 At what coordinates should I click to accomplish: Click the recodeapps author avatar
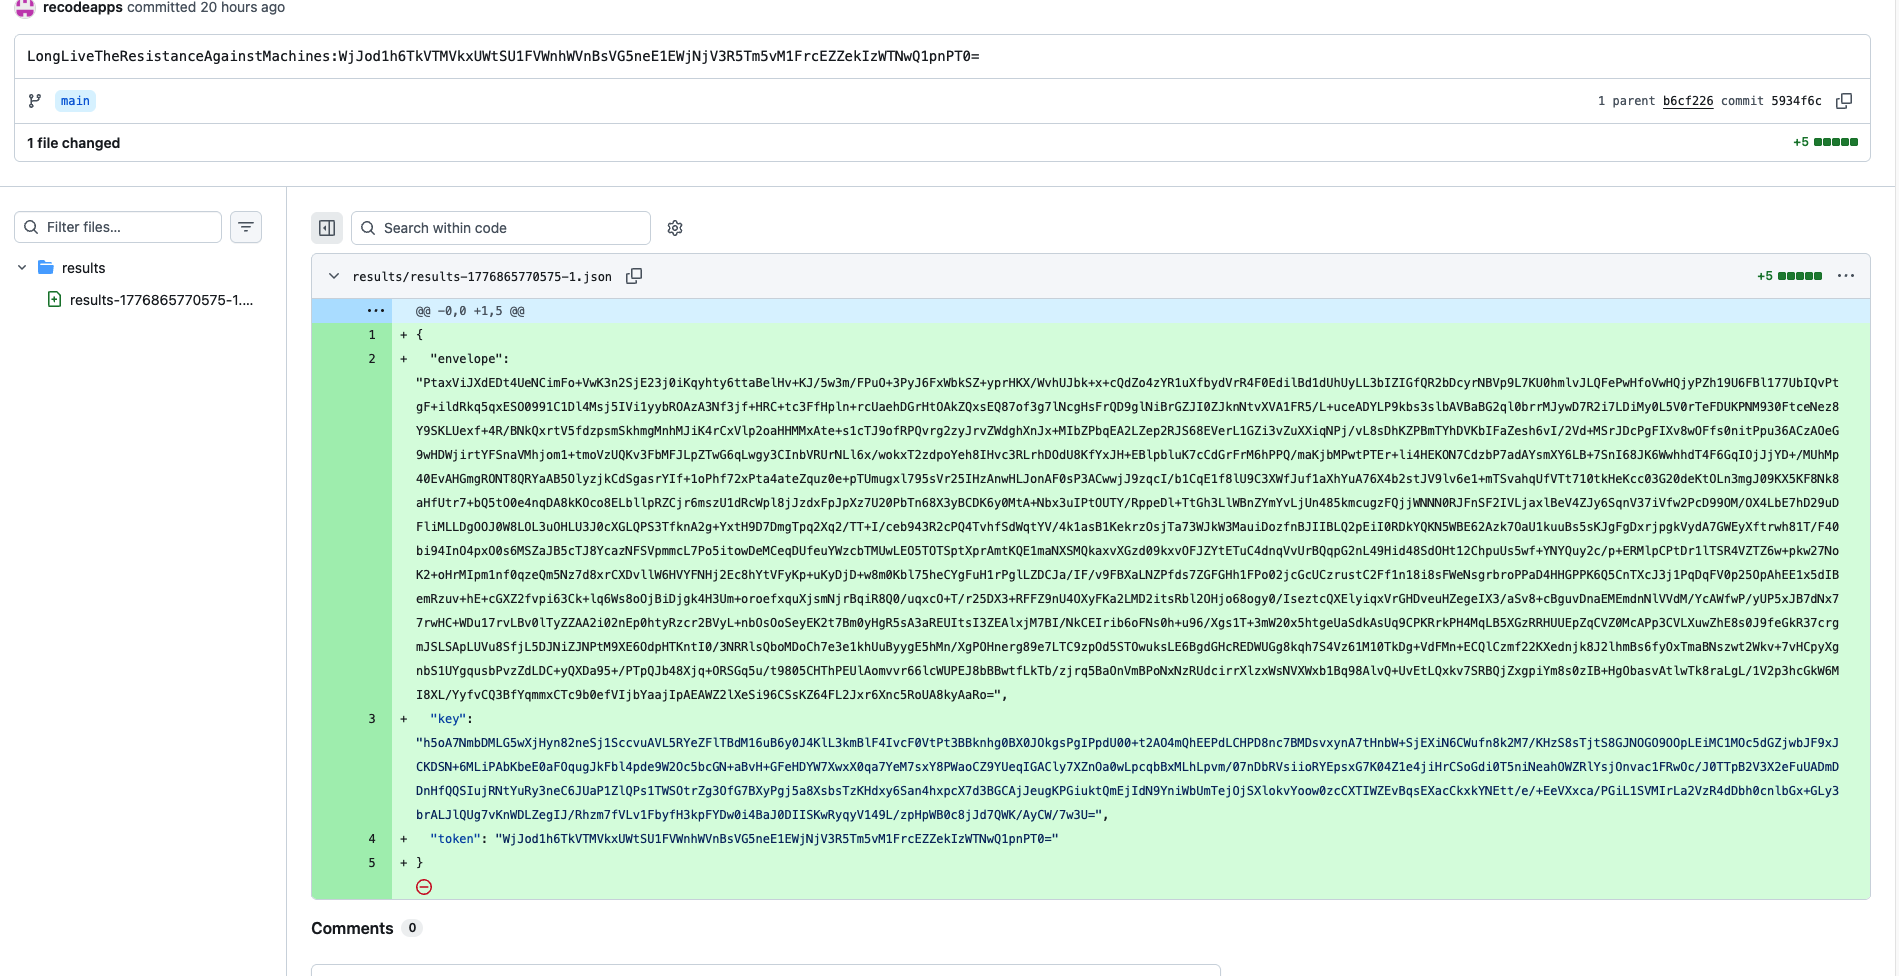pyautogui.click(x=25, y=8)
